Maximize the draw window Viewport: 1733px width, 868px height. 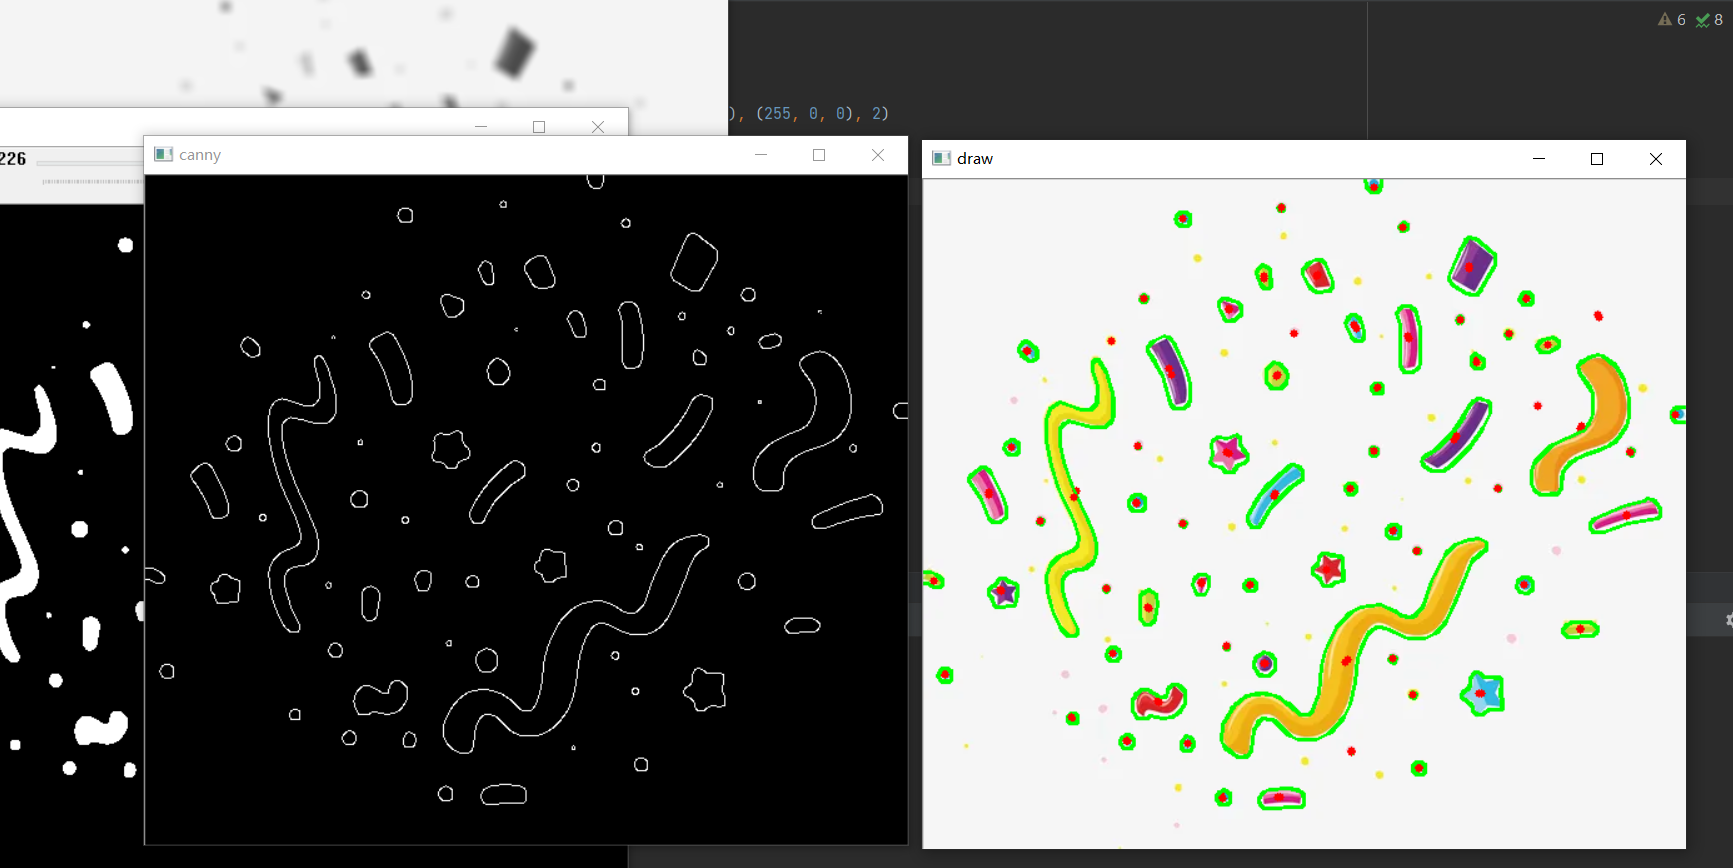(x=1597, y=159)
